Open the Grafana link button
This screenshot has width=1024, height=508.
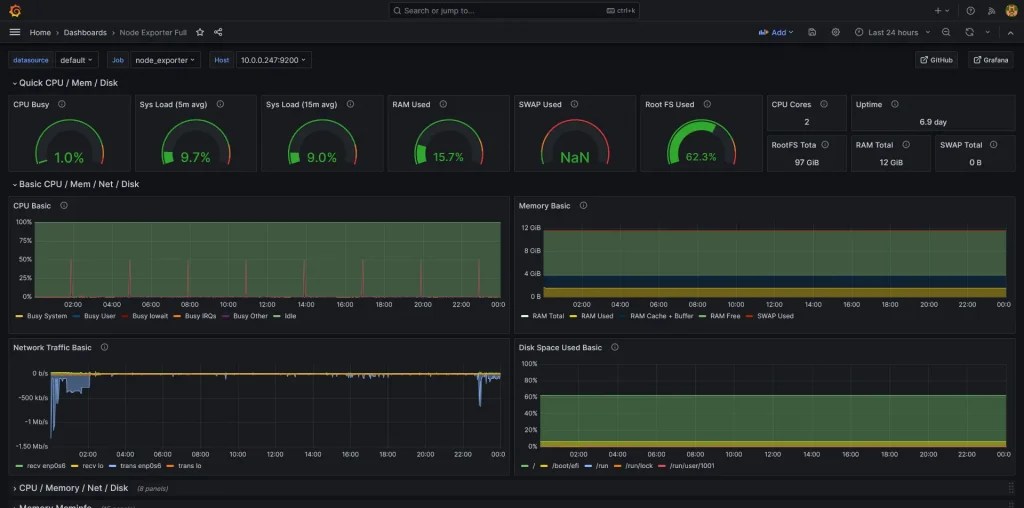point(990,60)
